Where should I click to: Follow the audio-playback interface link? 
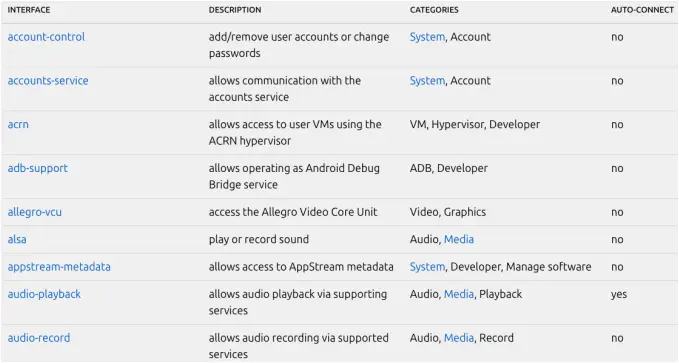pyautogui.click(x=44, y=294)
